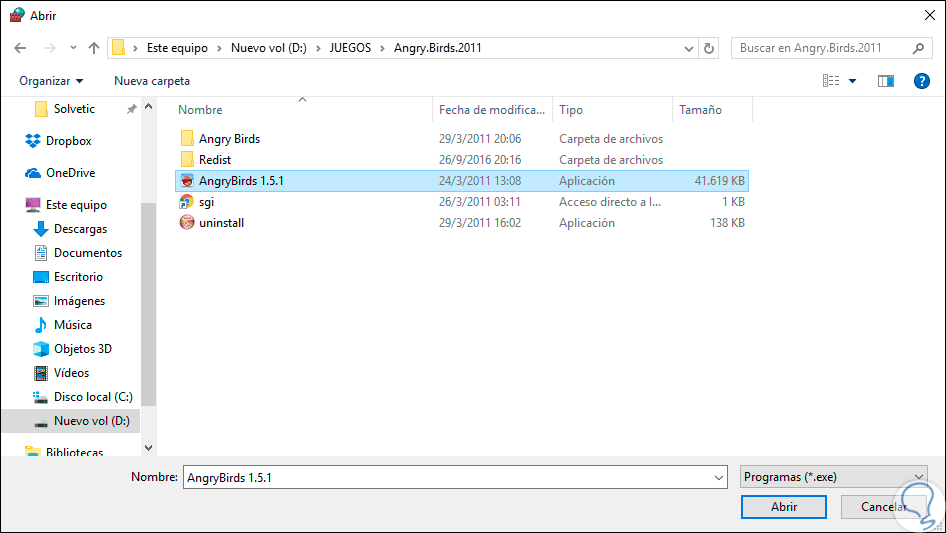The image size is (946, 533).
Task: Select the Redist folder icon
Action: [187, 160]
